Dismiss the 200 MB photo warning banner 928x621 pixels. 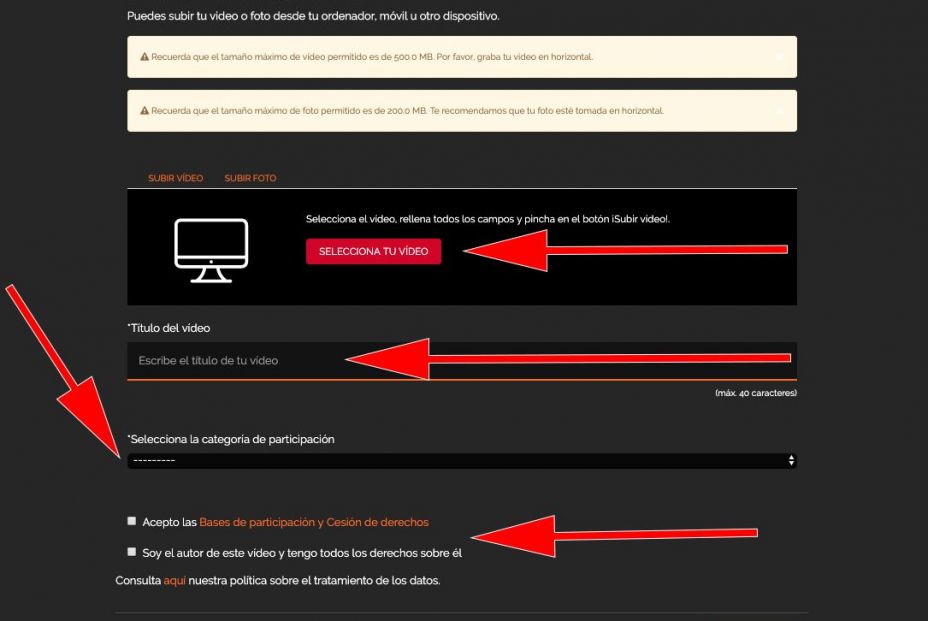click(779, 110)
